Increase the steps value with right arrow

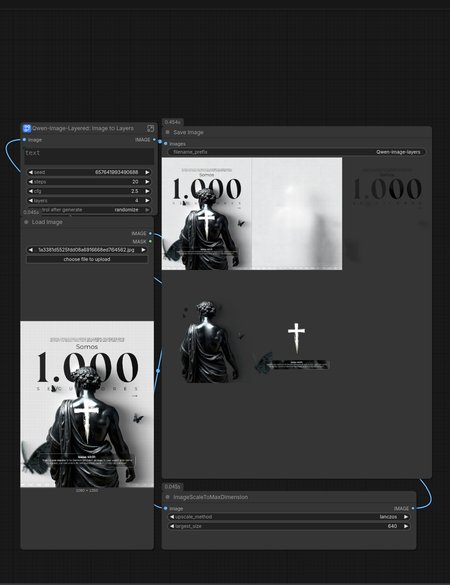[147, 182]
